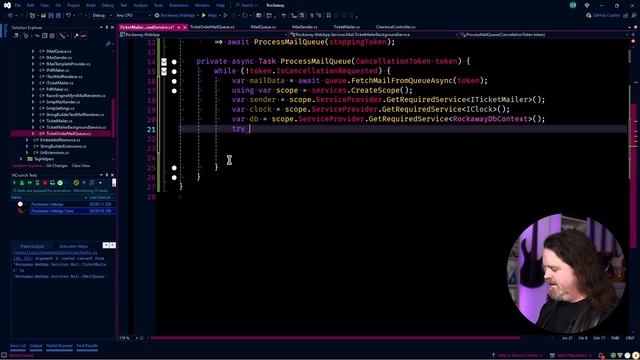Image resolution: width=640 pixels, height=360 pixels.
Task: Click the NCrunch run tests play icon
Action: [14, 183]
